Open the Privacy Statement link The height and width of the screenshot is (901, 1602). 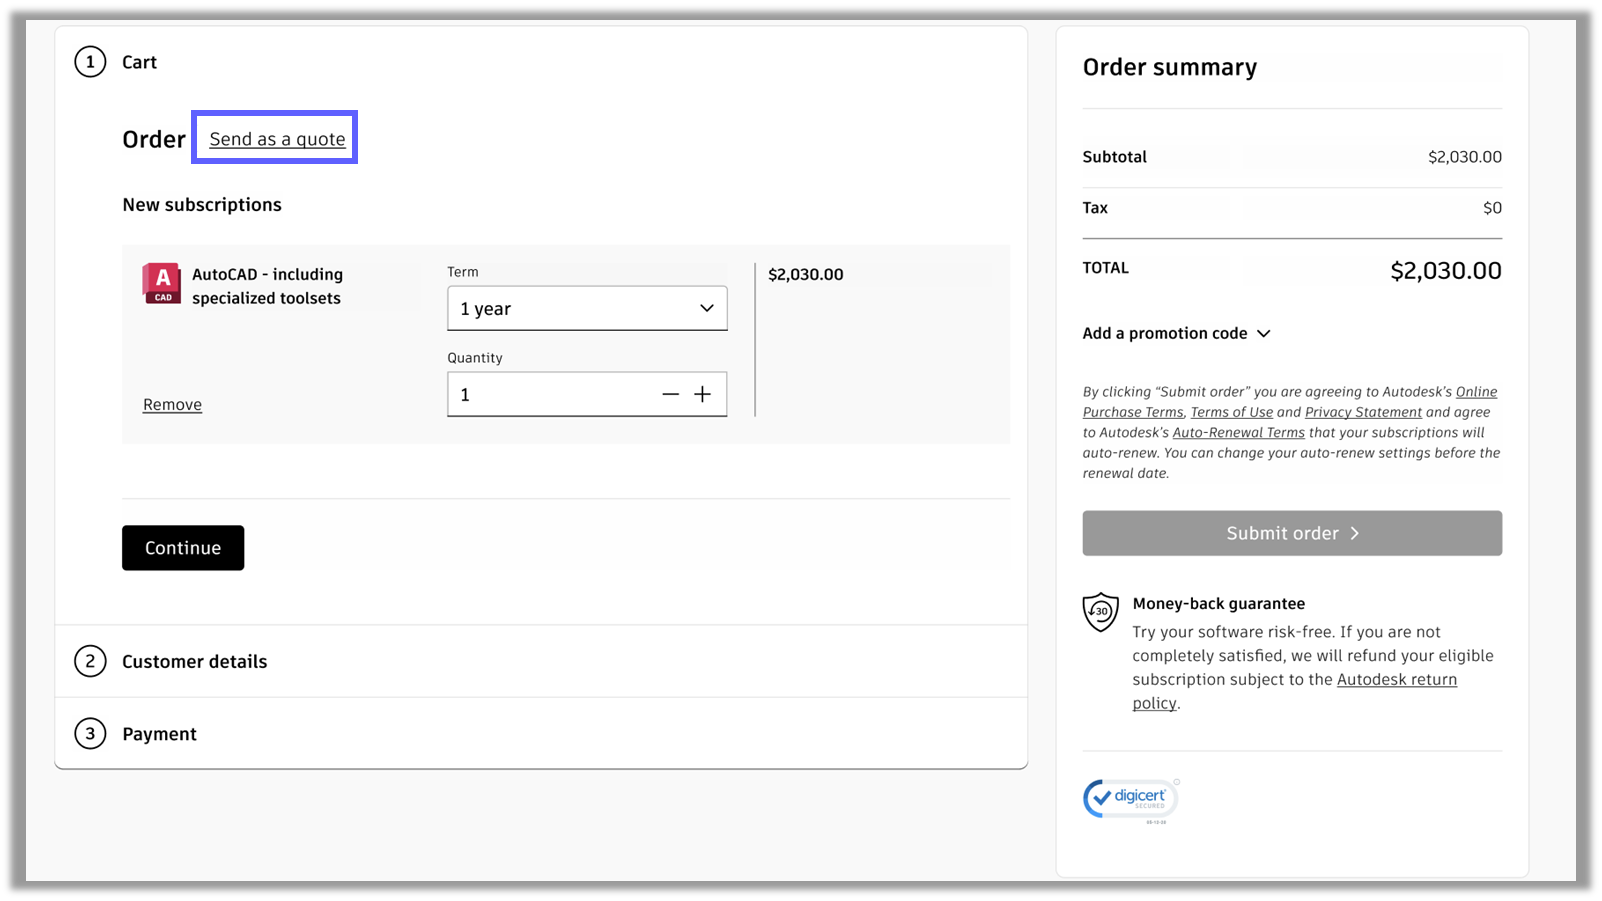(x=1363, y=412)
